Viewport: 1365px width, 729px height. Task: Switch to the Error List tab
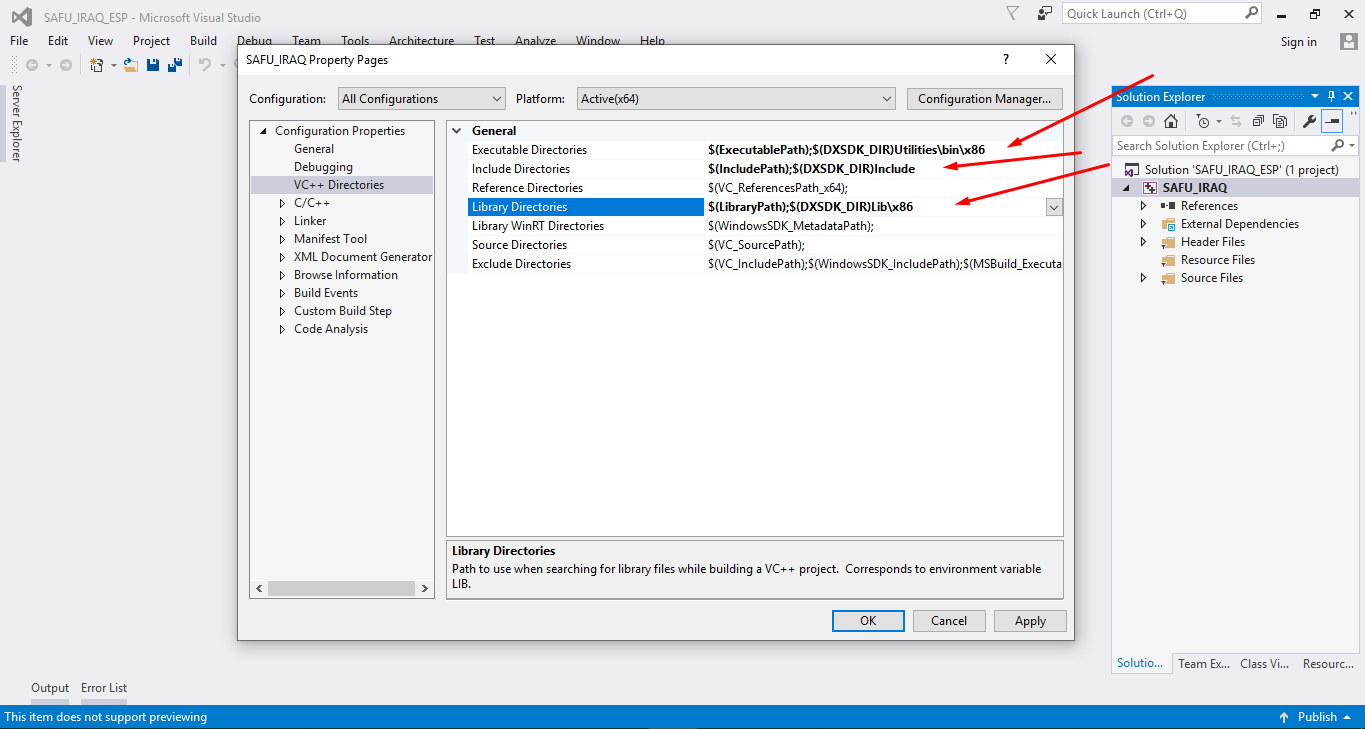(104, 688)
